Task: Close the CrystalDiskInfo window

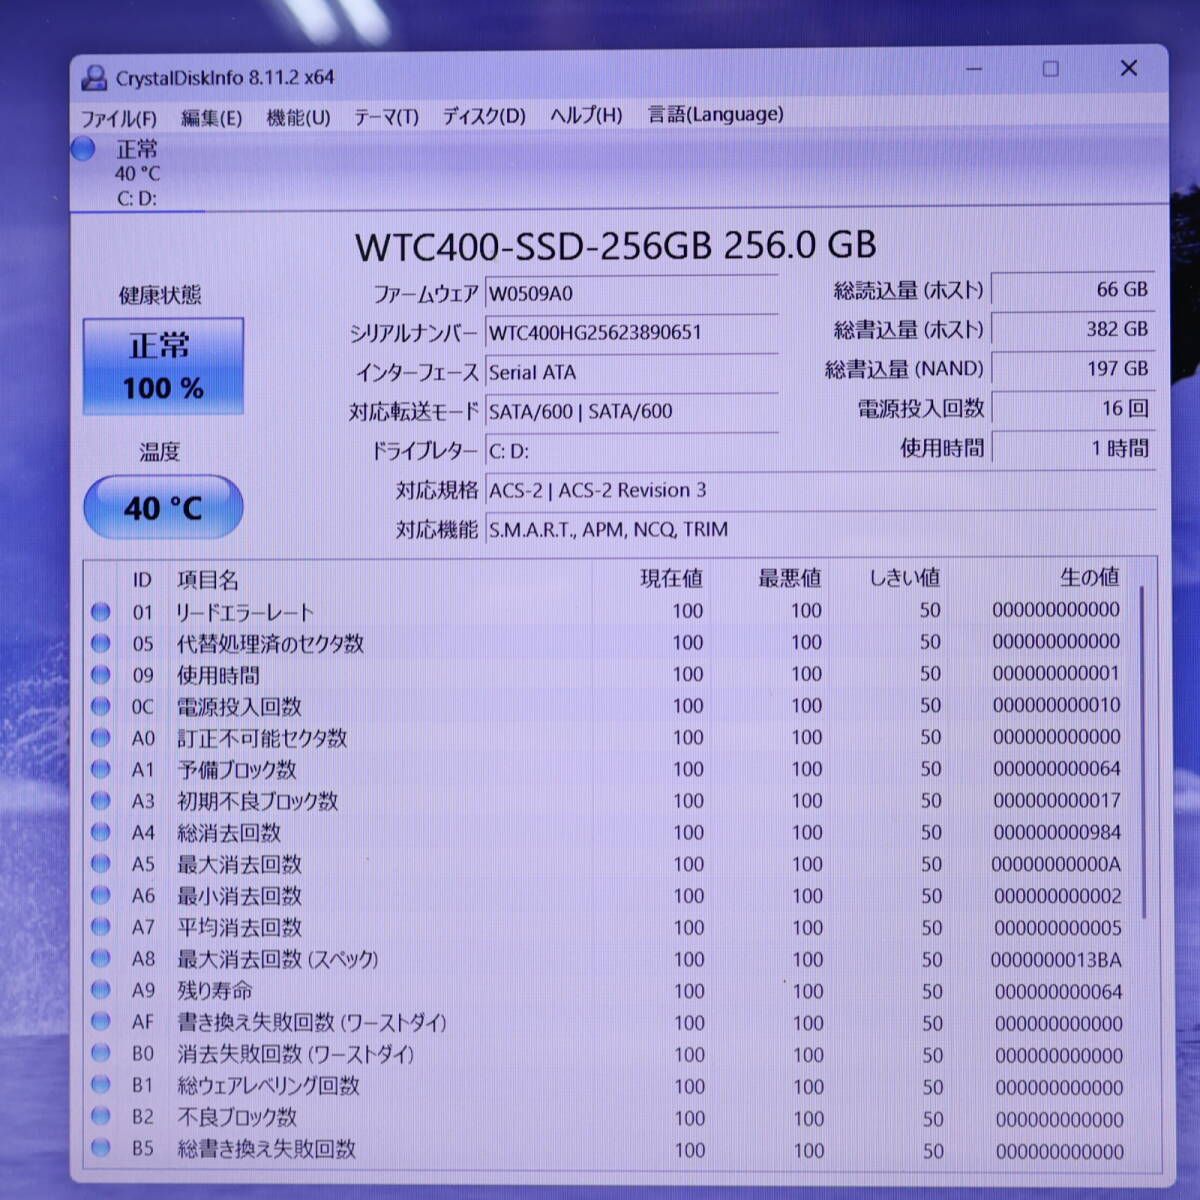Action: (x=1129, y=67)
